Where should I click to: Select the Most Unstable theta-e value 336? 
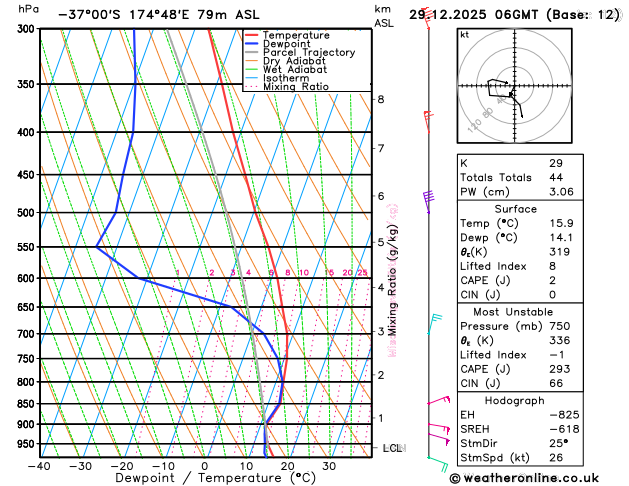coord(560,340)
